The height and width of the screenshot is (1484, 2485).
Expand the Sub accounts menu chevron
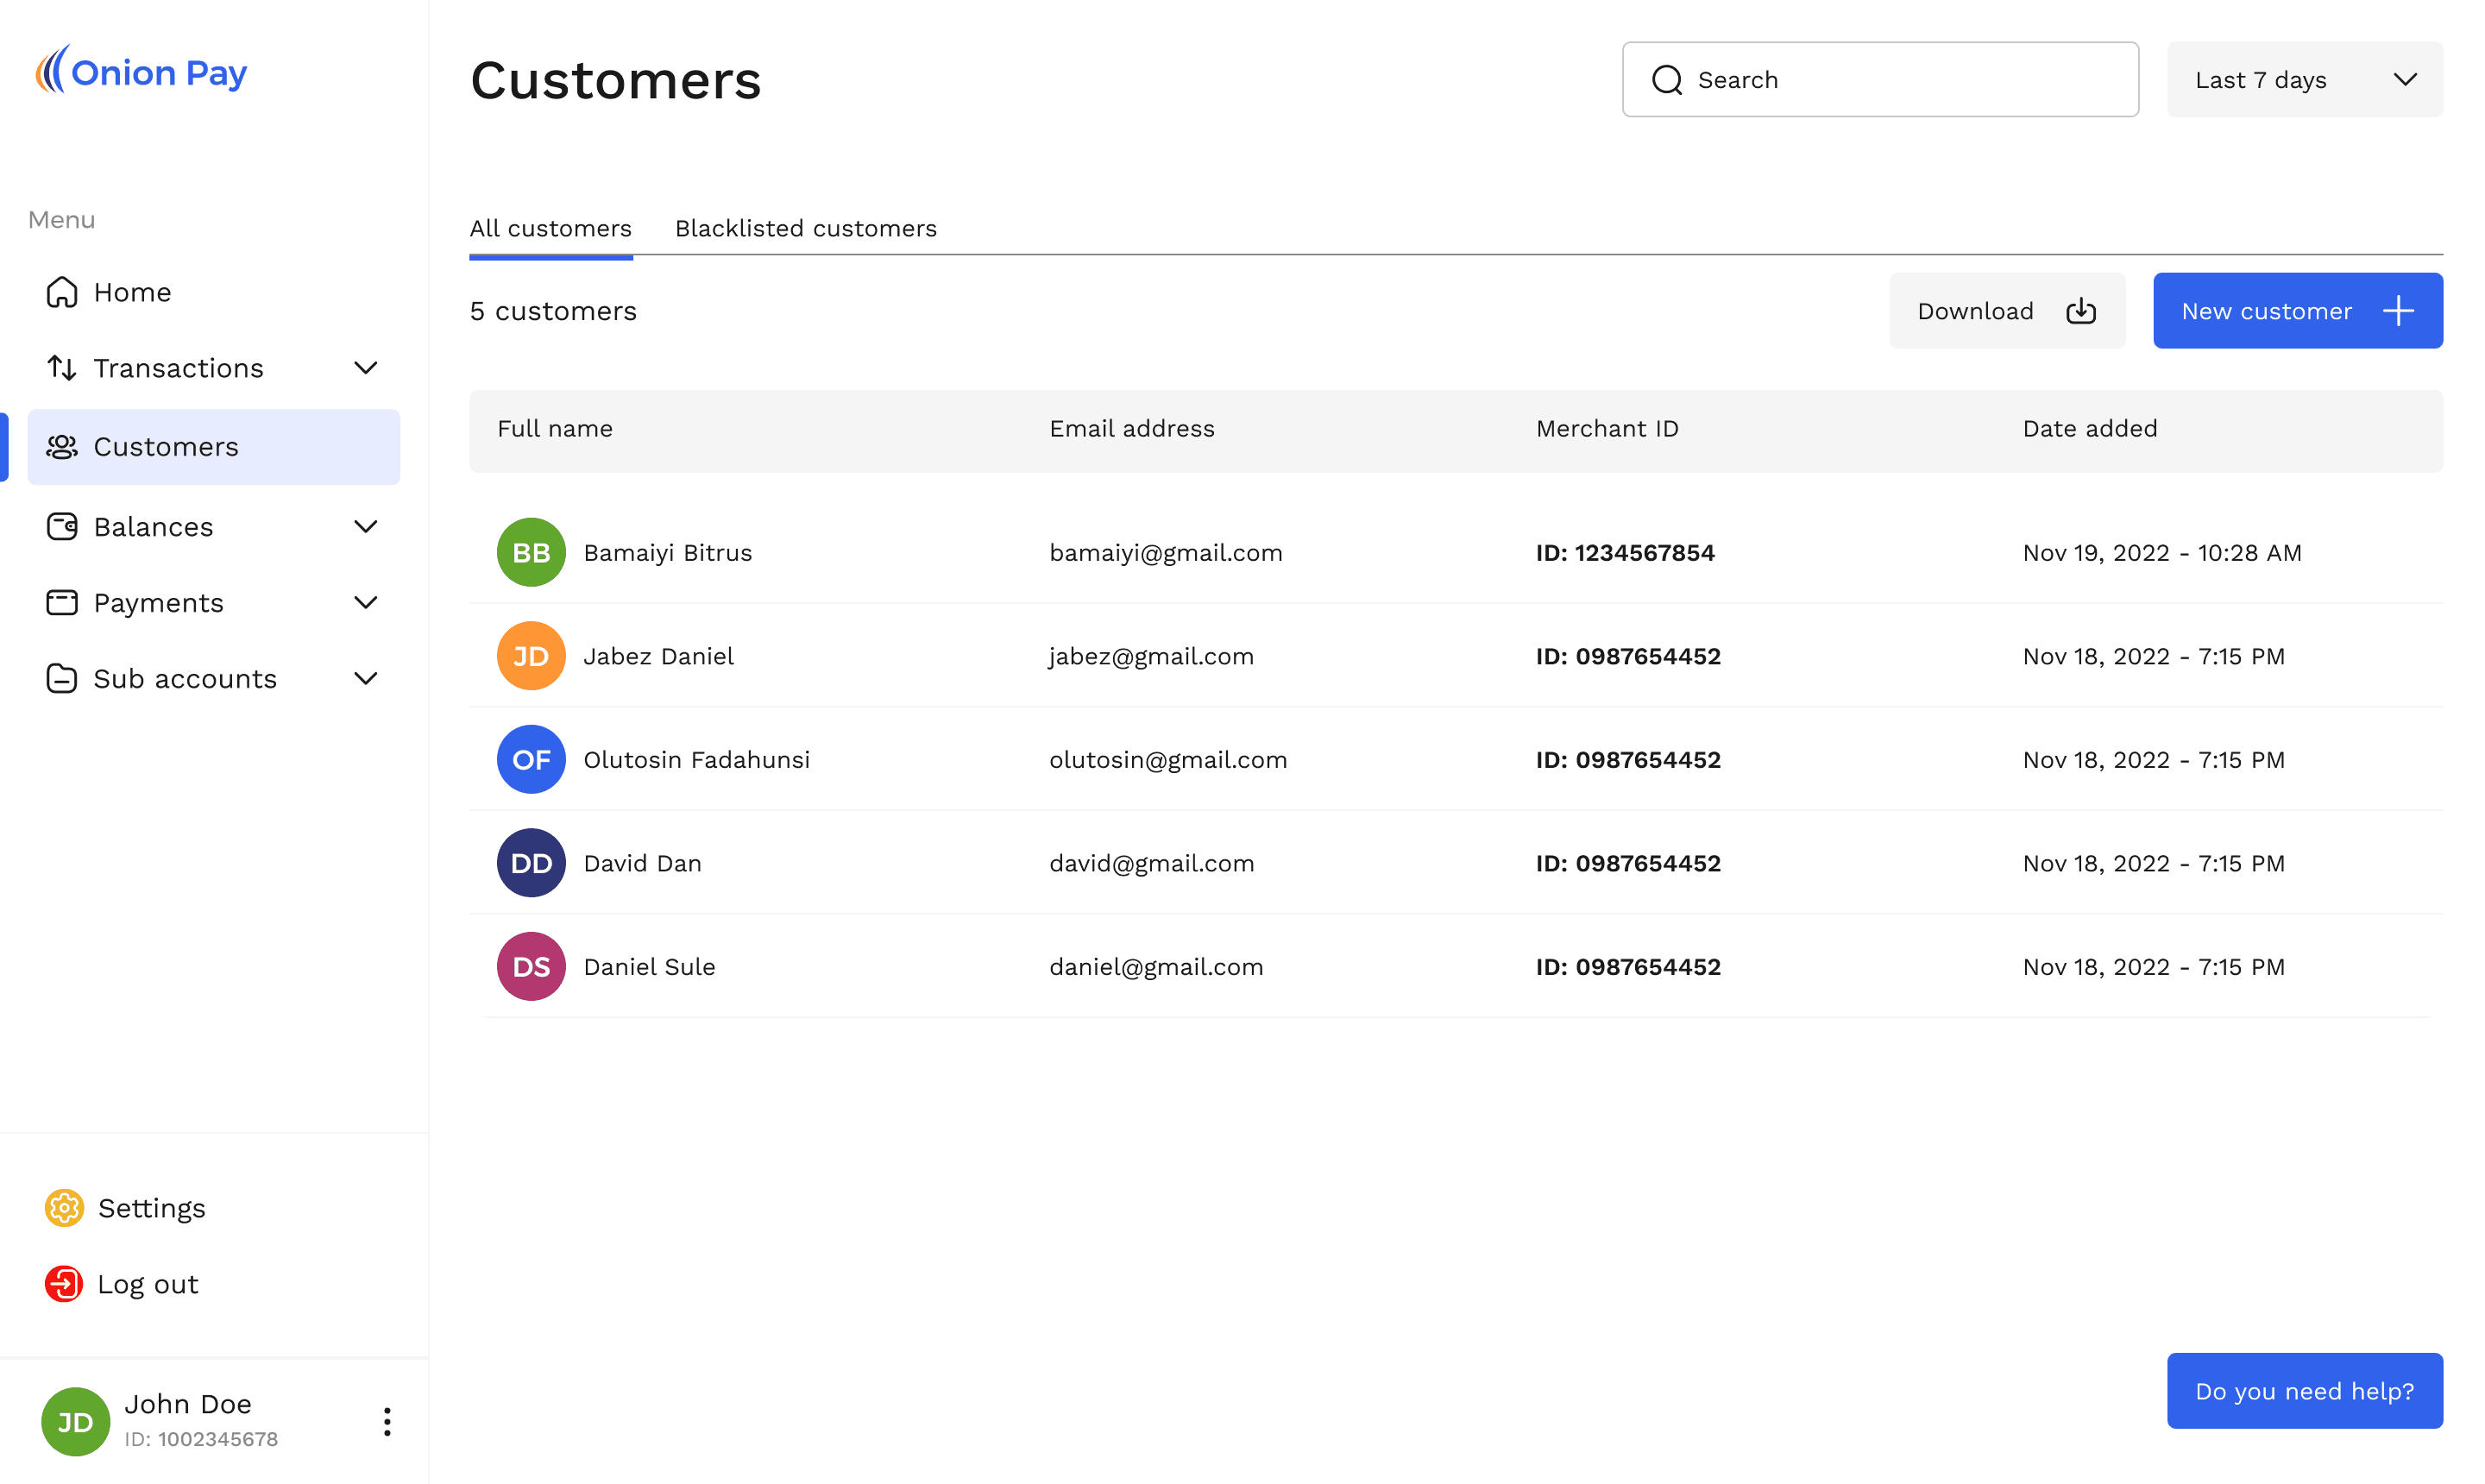tap(366, 678)
